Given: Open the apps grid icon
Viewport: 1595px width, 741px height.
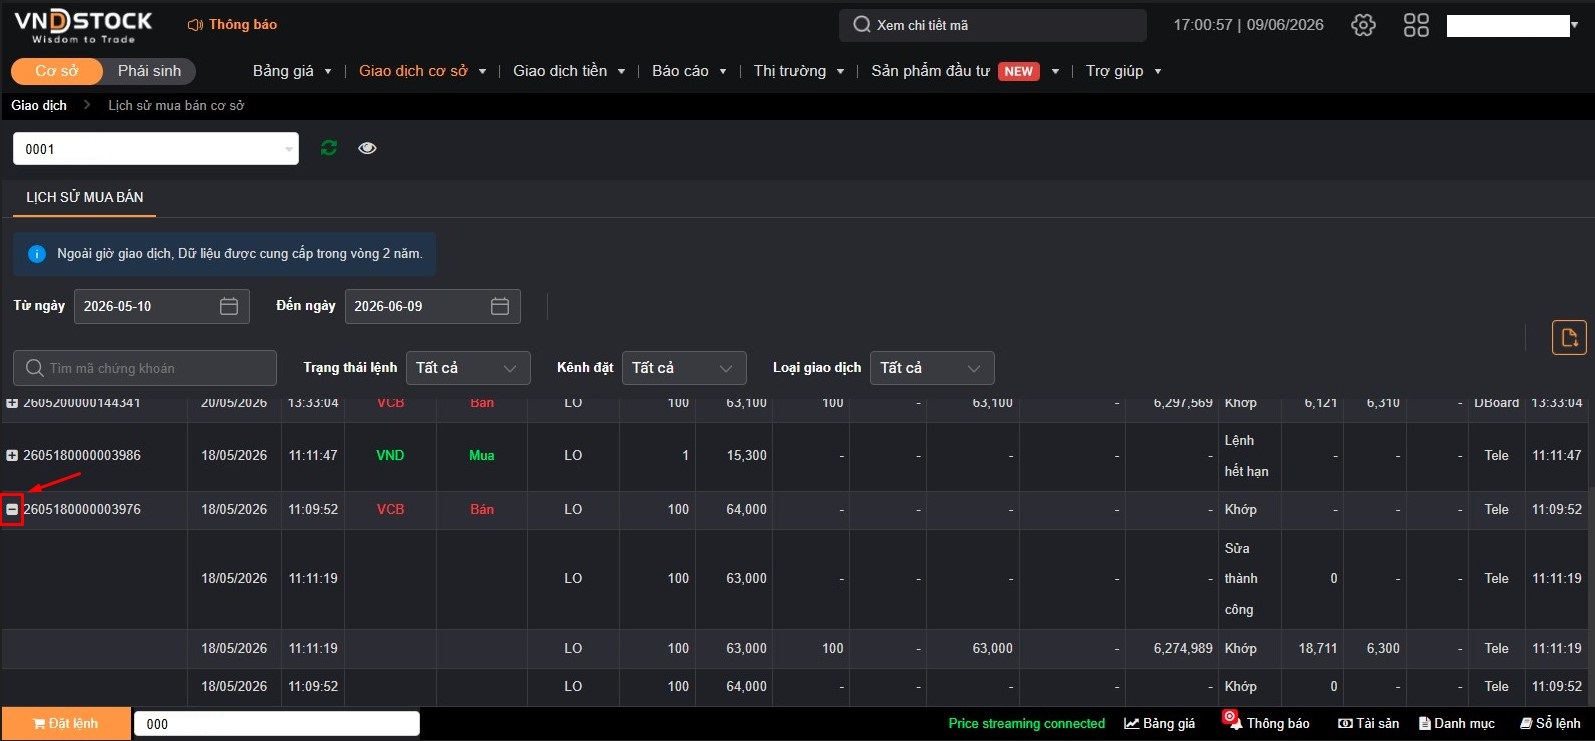Looking at the screenshot, I should (1416, 25).
